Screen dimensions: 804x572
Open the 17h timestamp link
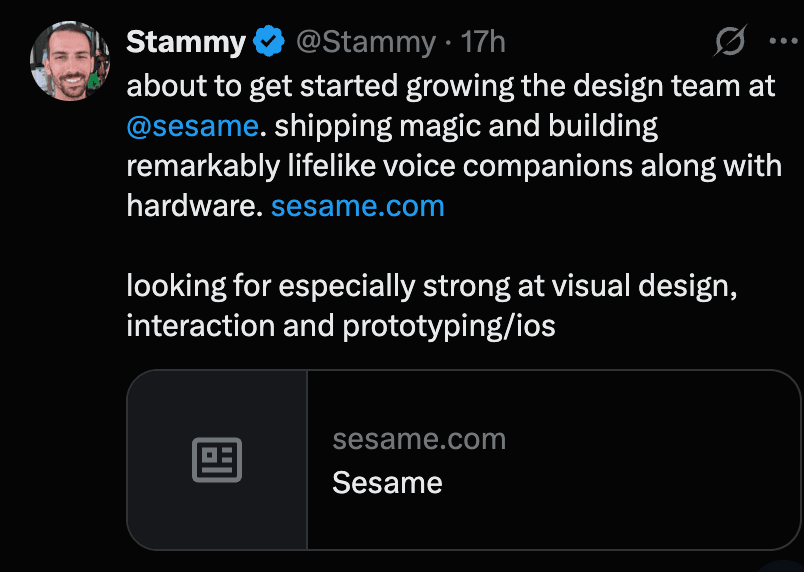[483, 42]
